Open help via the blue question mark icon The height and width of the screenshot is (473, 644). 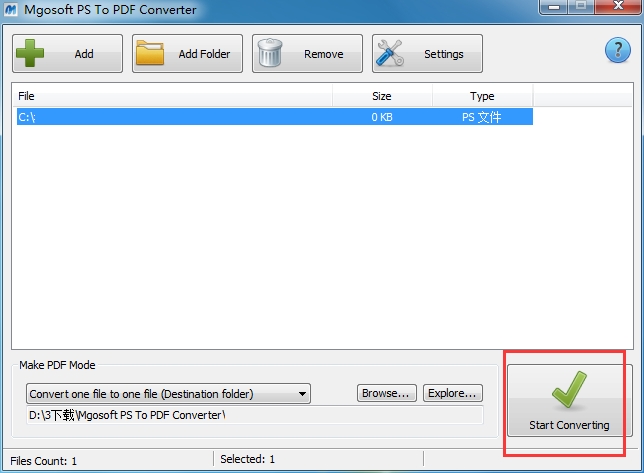point(618,50)
